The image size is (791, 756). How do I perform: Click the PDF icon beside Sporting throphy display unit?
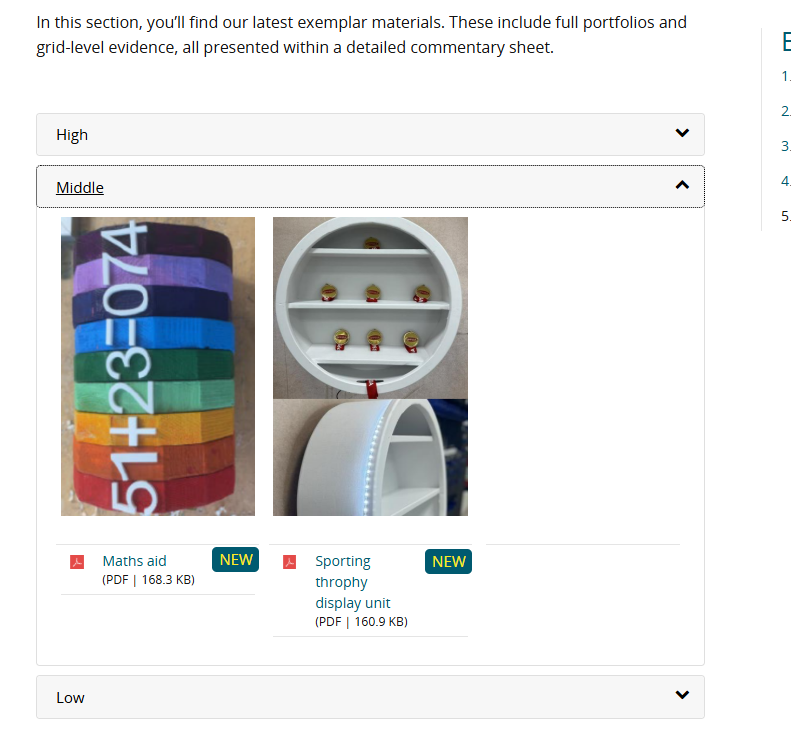pos(290,562)
